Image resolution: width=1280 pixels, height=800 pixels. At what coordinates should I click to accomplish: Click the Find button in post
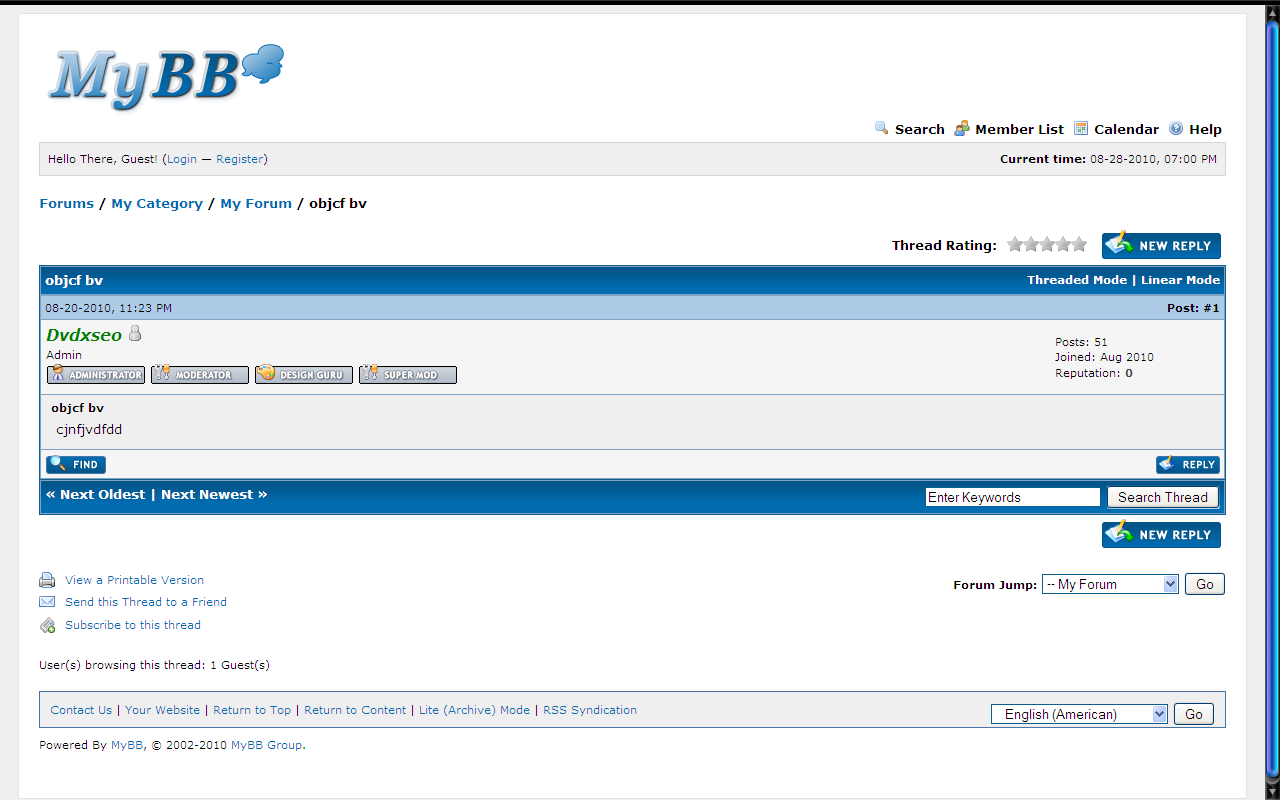tap(76, 464)
